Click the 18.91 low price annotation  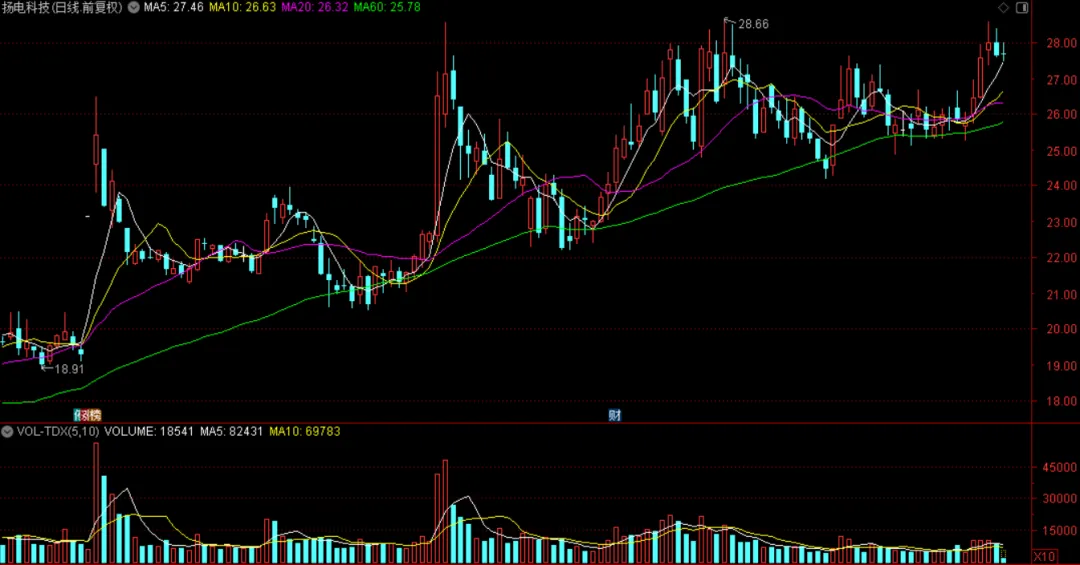(x=69, y=369)
